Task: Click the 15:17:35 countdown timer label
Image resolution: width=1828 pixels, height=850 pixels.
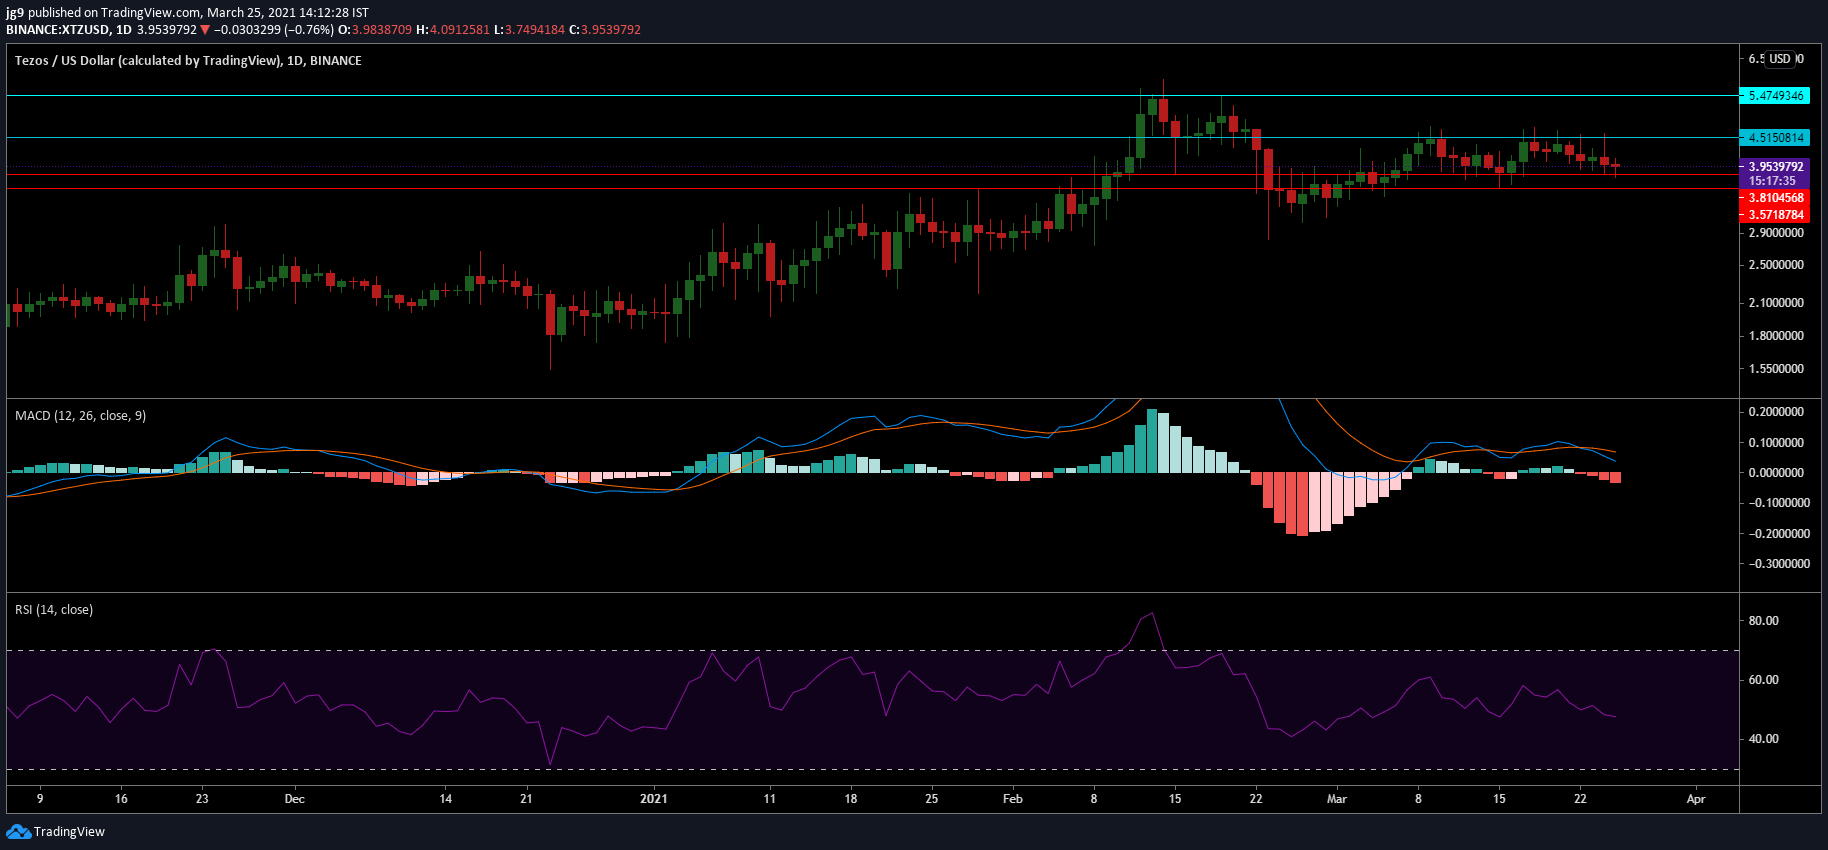Action: coord(1774,181)
